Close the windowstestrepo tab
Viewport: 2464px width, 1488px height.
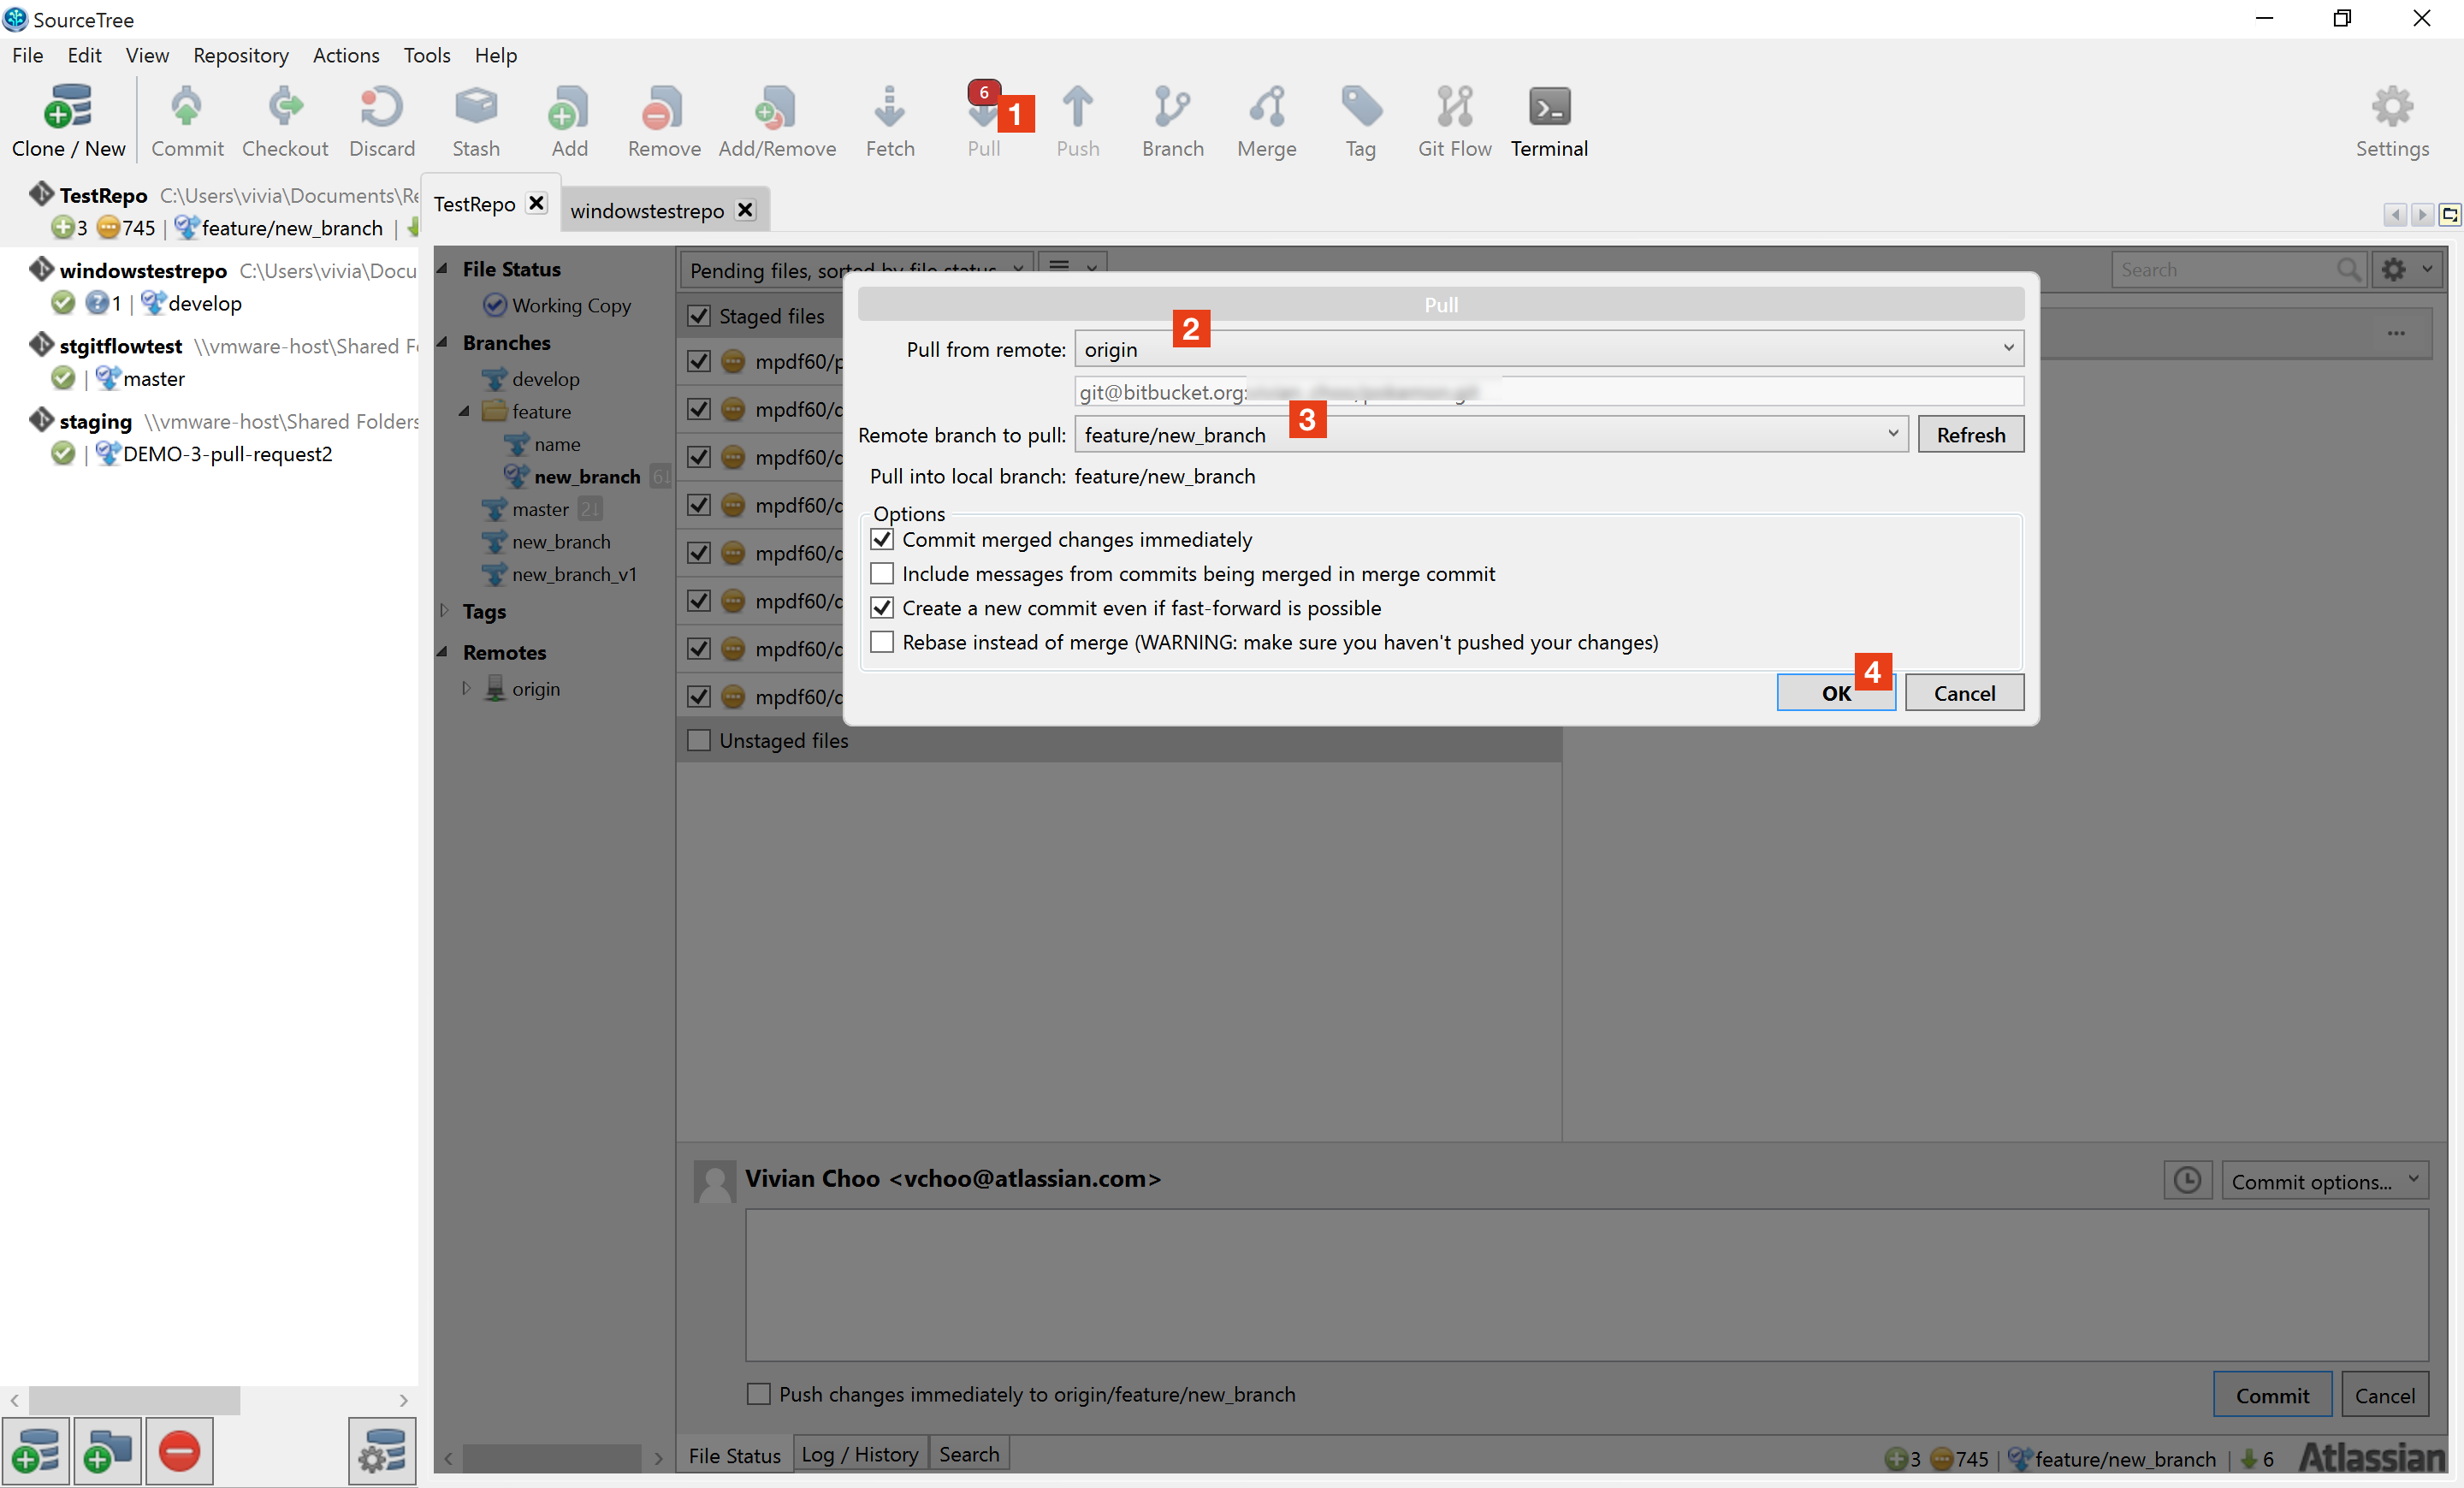coord(745,210)
